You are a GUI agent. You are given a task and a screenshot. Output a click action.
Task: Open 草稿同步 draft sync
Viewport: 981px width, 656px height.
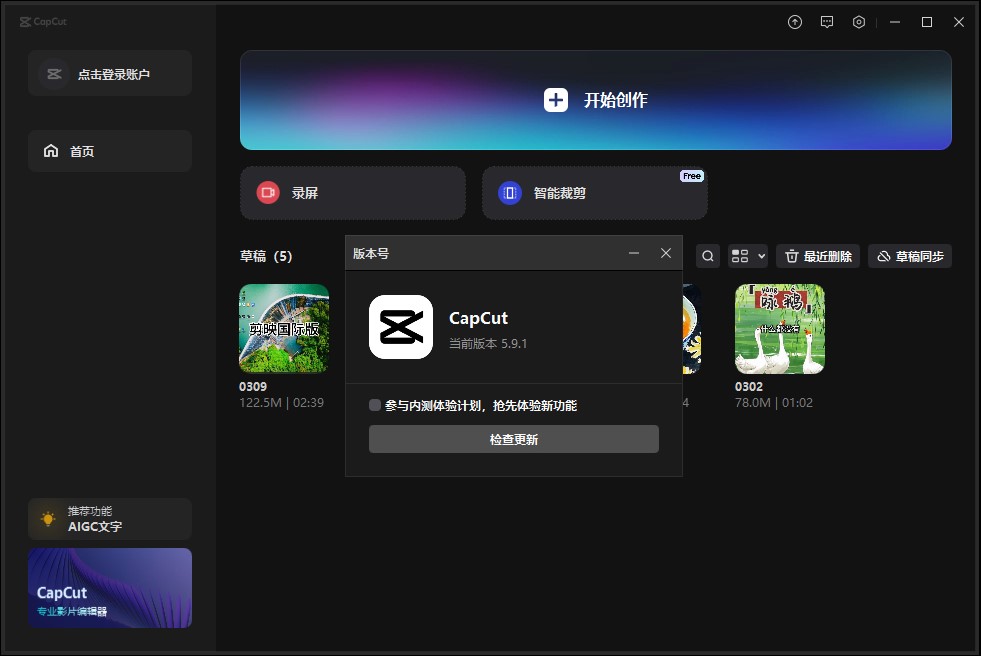click(x=910, y=256)
